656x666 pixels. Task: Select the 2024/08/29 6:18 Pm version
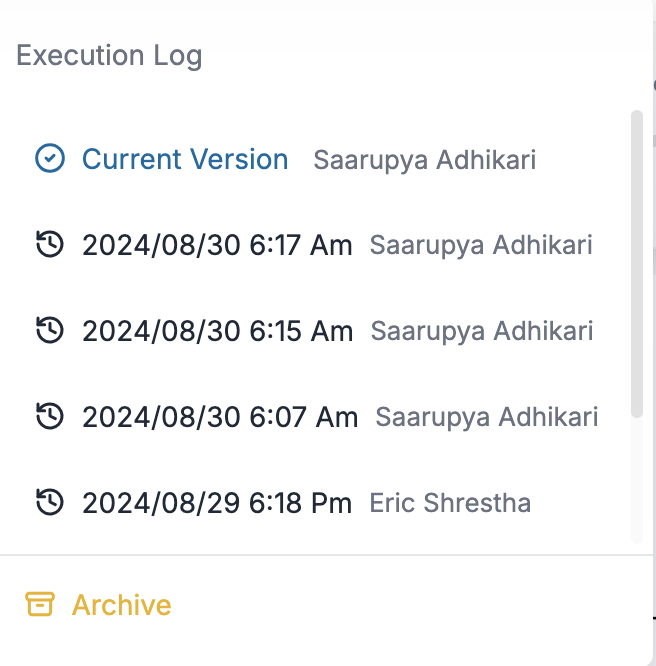click(x=217, y=503)
